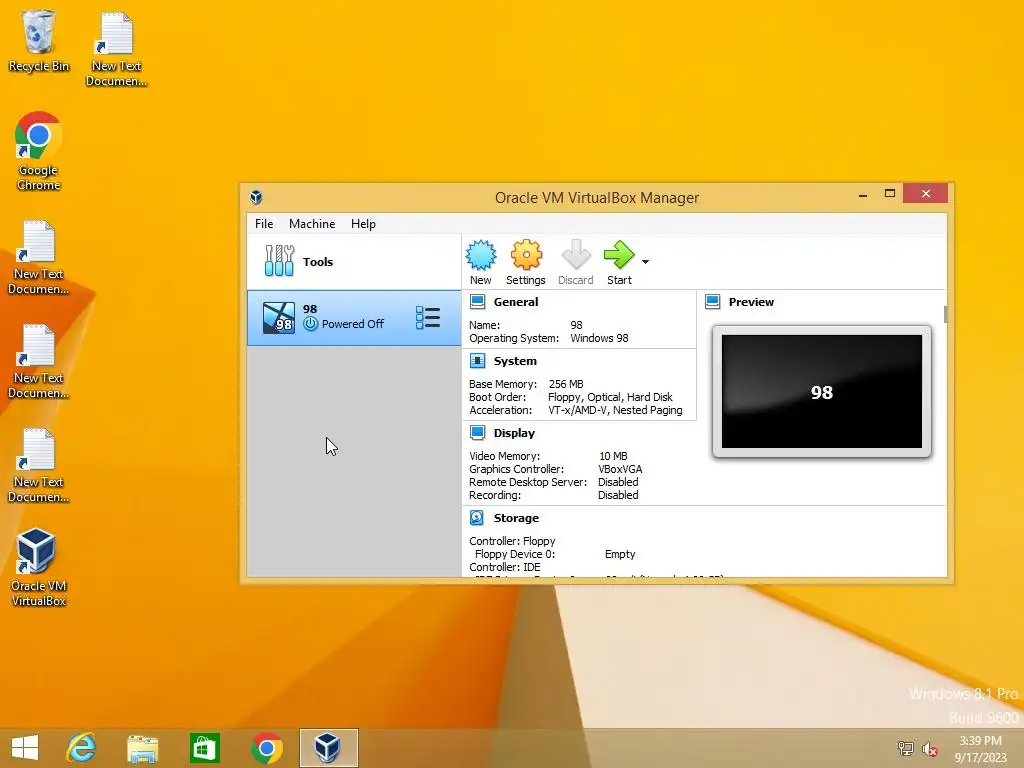Open VM Settings gear icon
The image size is (1024, 768).
coord(526,255)
